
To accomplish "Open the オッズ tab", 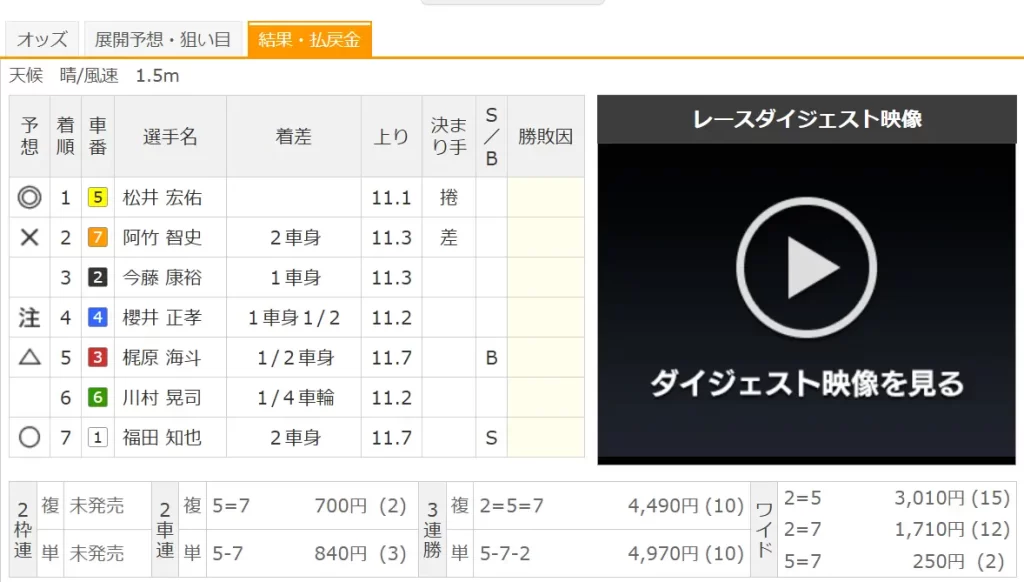I will (x=42, y=40).
